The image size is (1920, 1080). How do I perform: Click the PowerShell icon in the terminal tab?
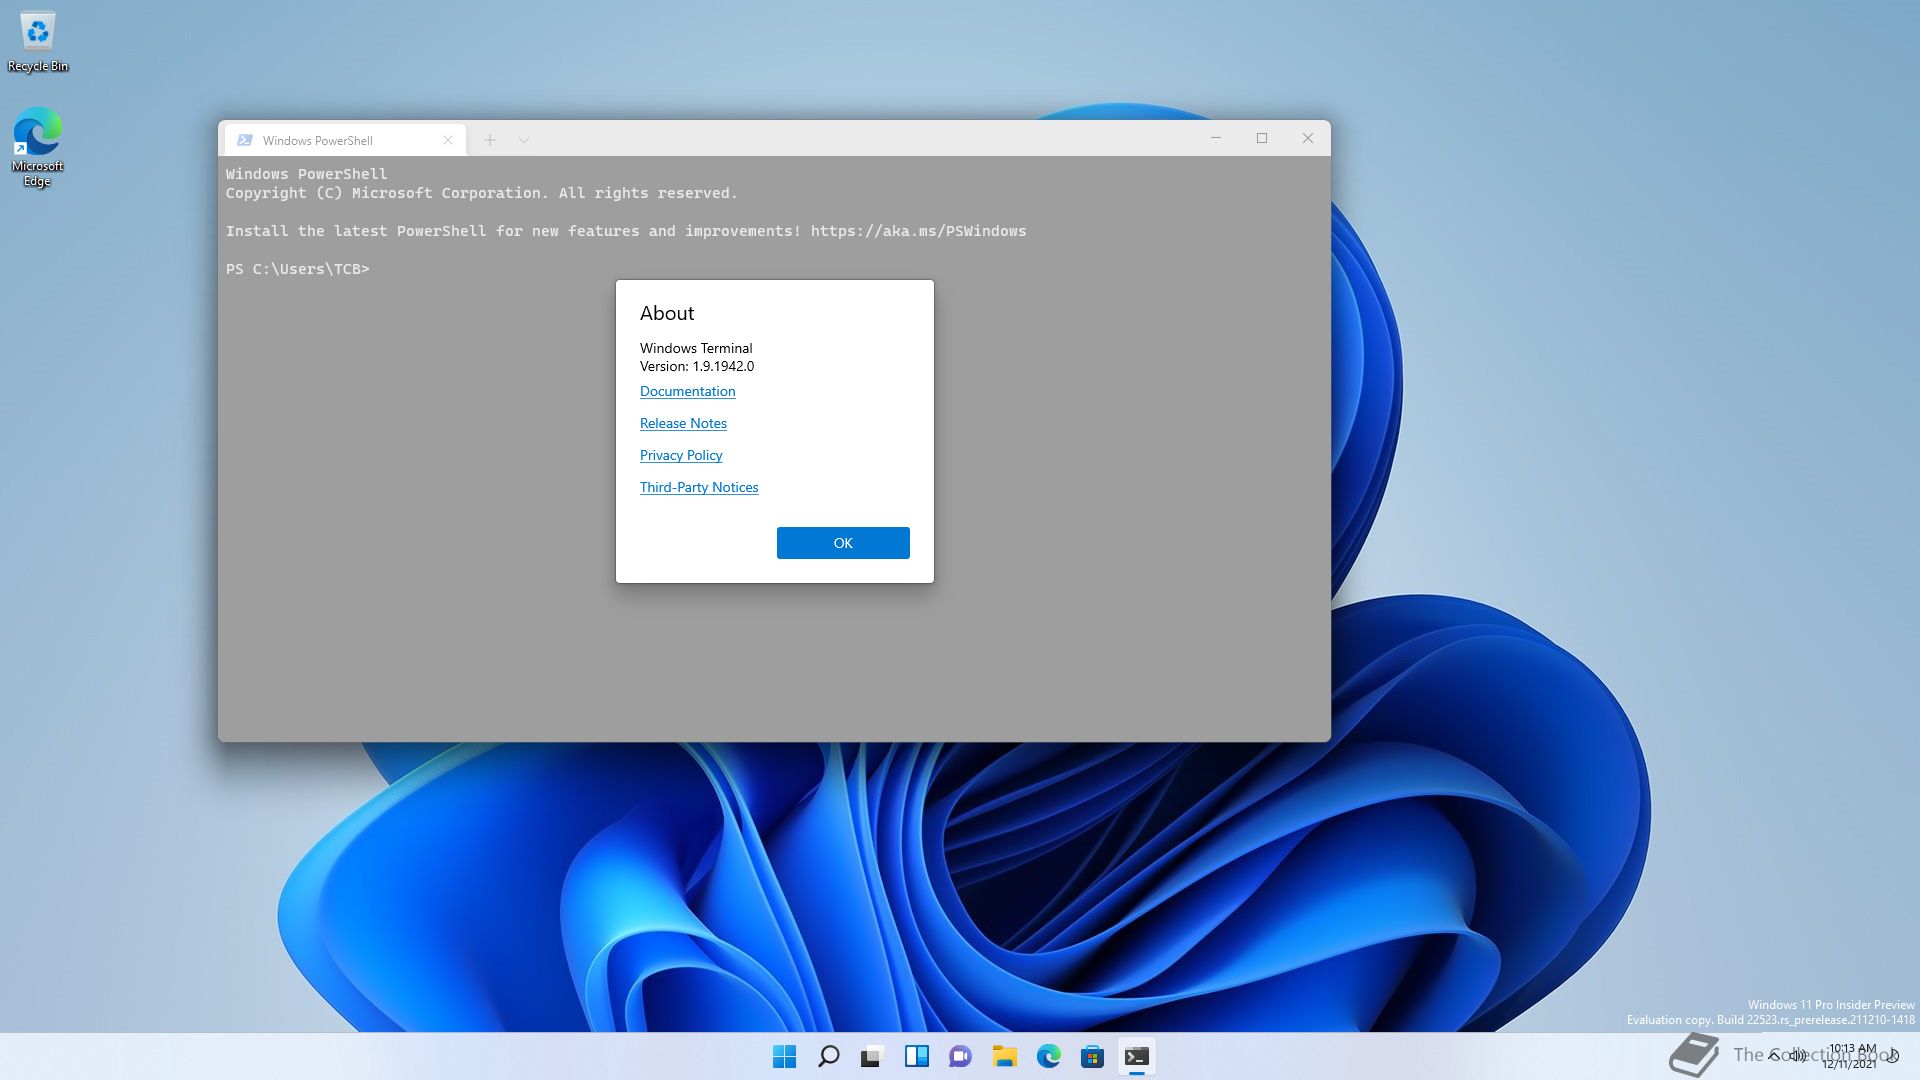point(245,140)
